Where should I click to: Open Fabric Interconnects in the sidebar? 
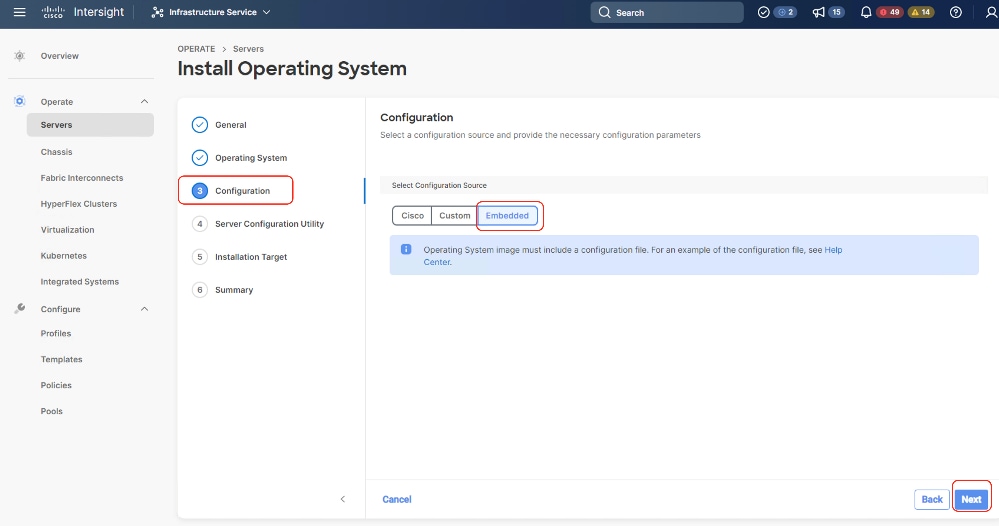point(82,178)
